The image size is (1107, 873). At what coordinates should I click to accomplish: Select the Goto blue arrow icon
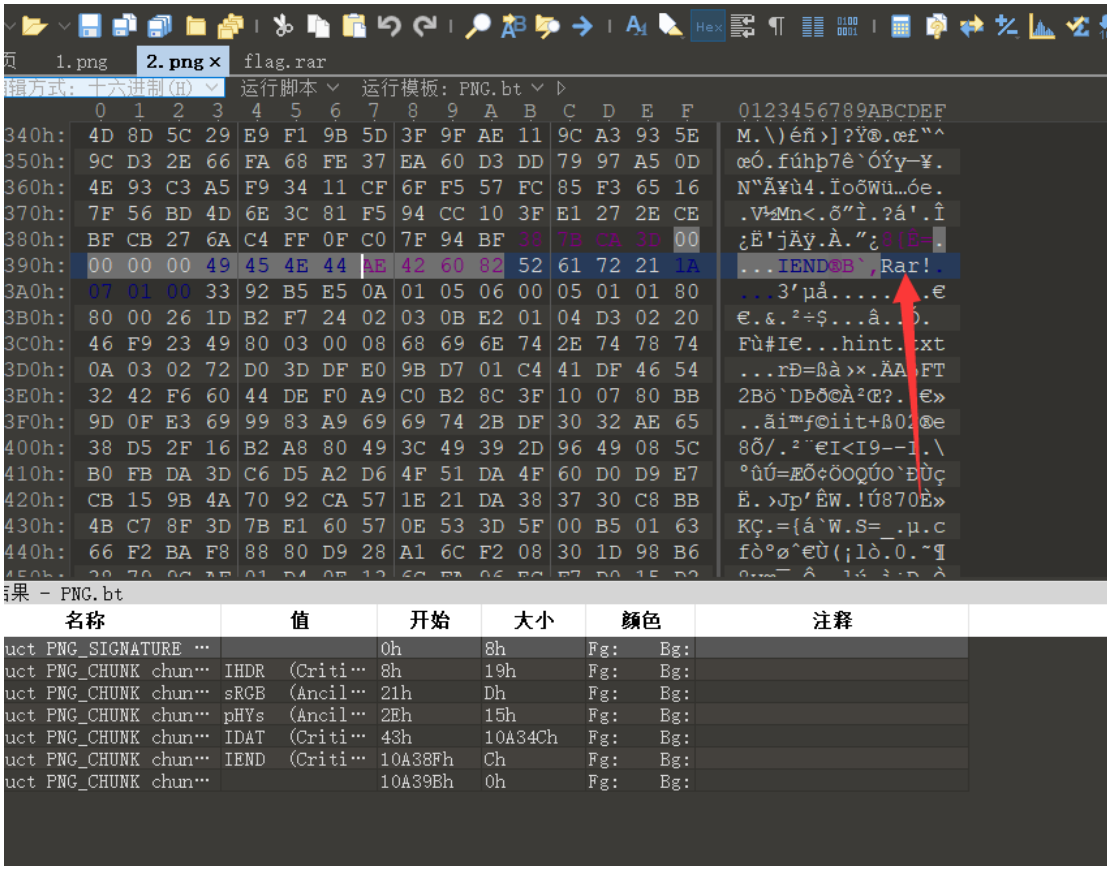pyautogui.click(x=583, y=27)
